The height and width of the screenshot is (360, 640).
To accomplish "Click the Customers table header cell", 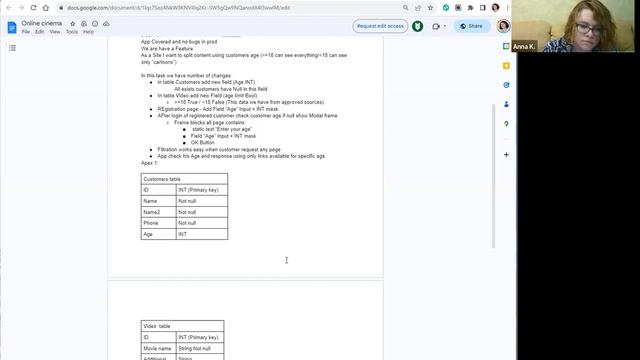I will 184,179.
